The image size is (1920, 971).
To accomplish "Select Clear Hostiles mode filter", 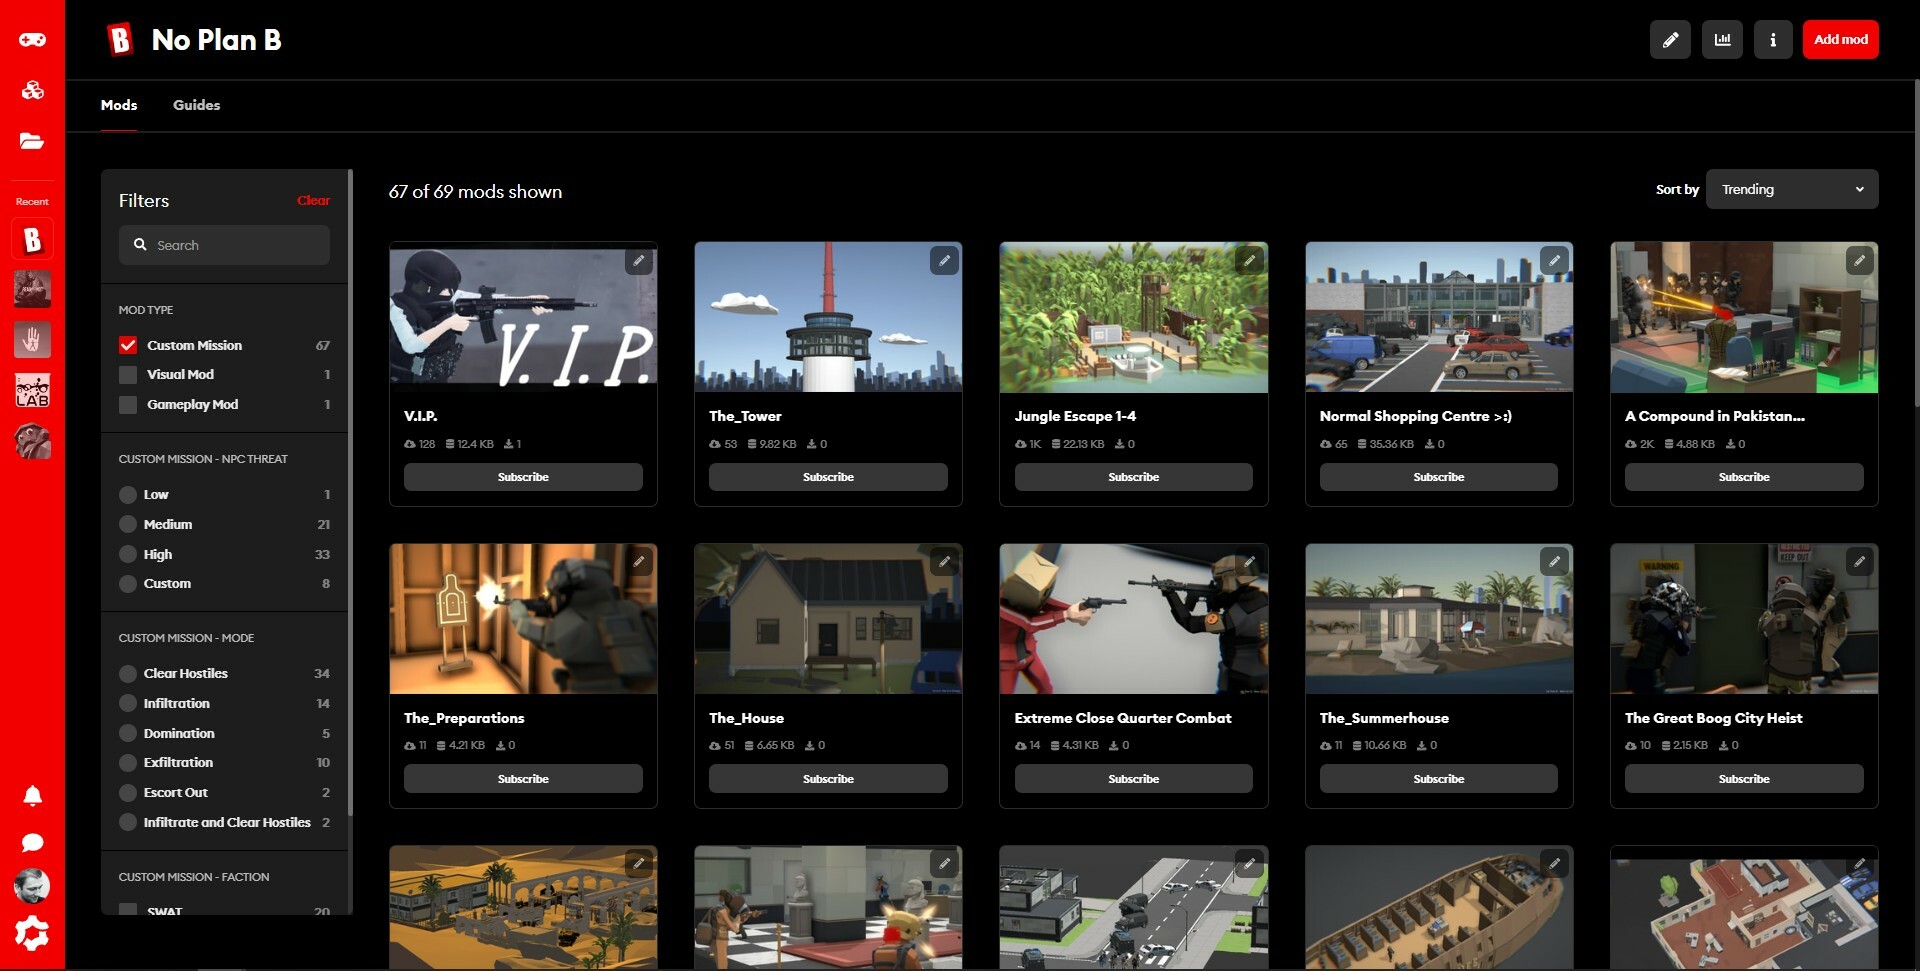I will click(x=128, y=674).
